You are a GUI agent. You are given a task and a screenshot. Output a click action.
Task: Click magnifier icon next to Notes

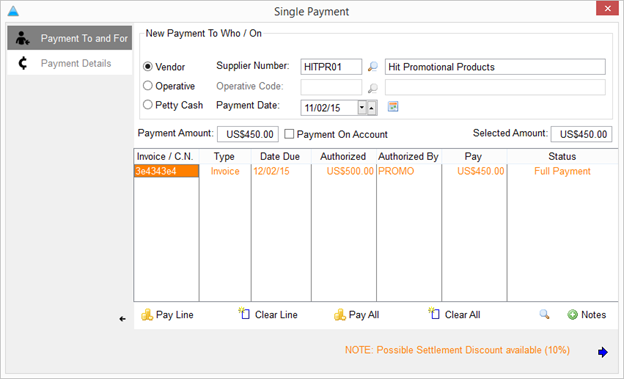[544, 315]
